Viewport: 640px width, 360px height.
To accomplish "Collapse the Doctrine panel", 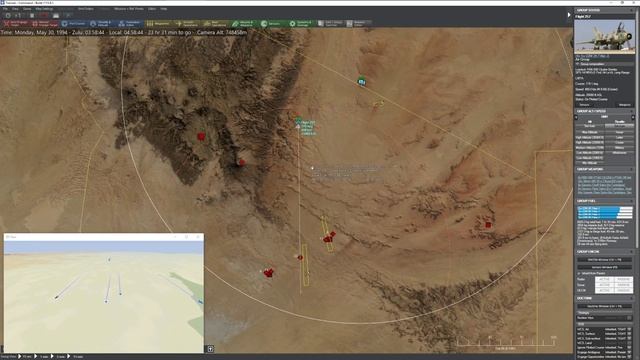I will (x=632, y=298).
